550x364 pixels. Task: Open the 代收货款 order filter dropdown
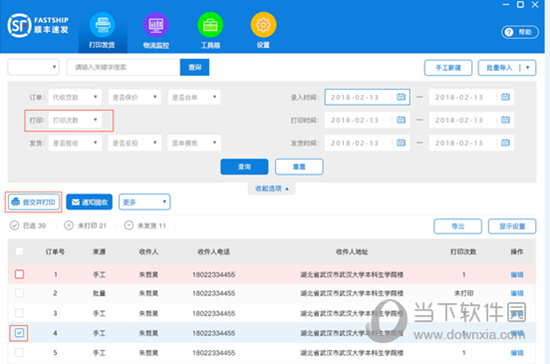pos(75,97)
